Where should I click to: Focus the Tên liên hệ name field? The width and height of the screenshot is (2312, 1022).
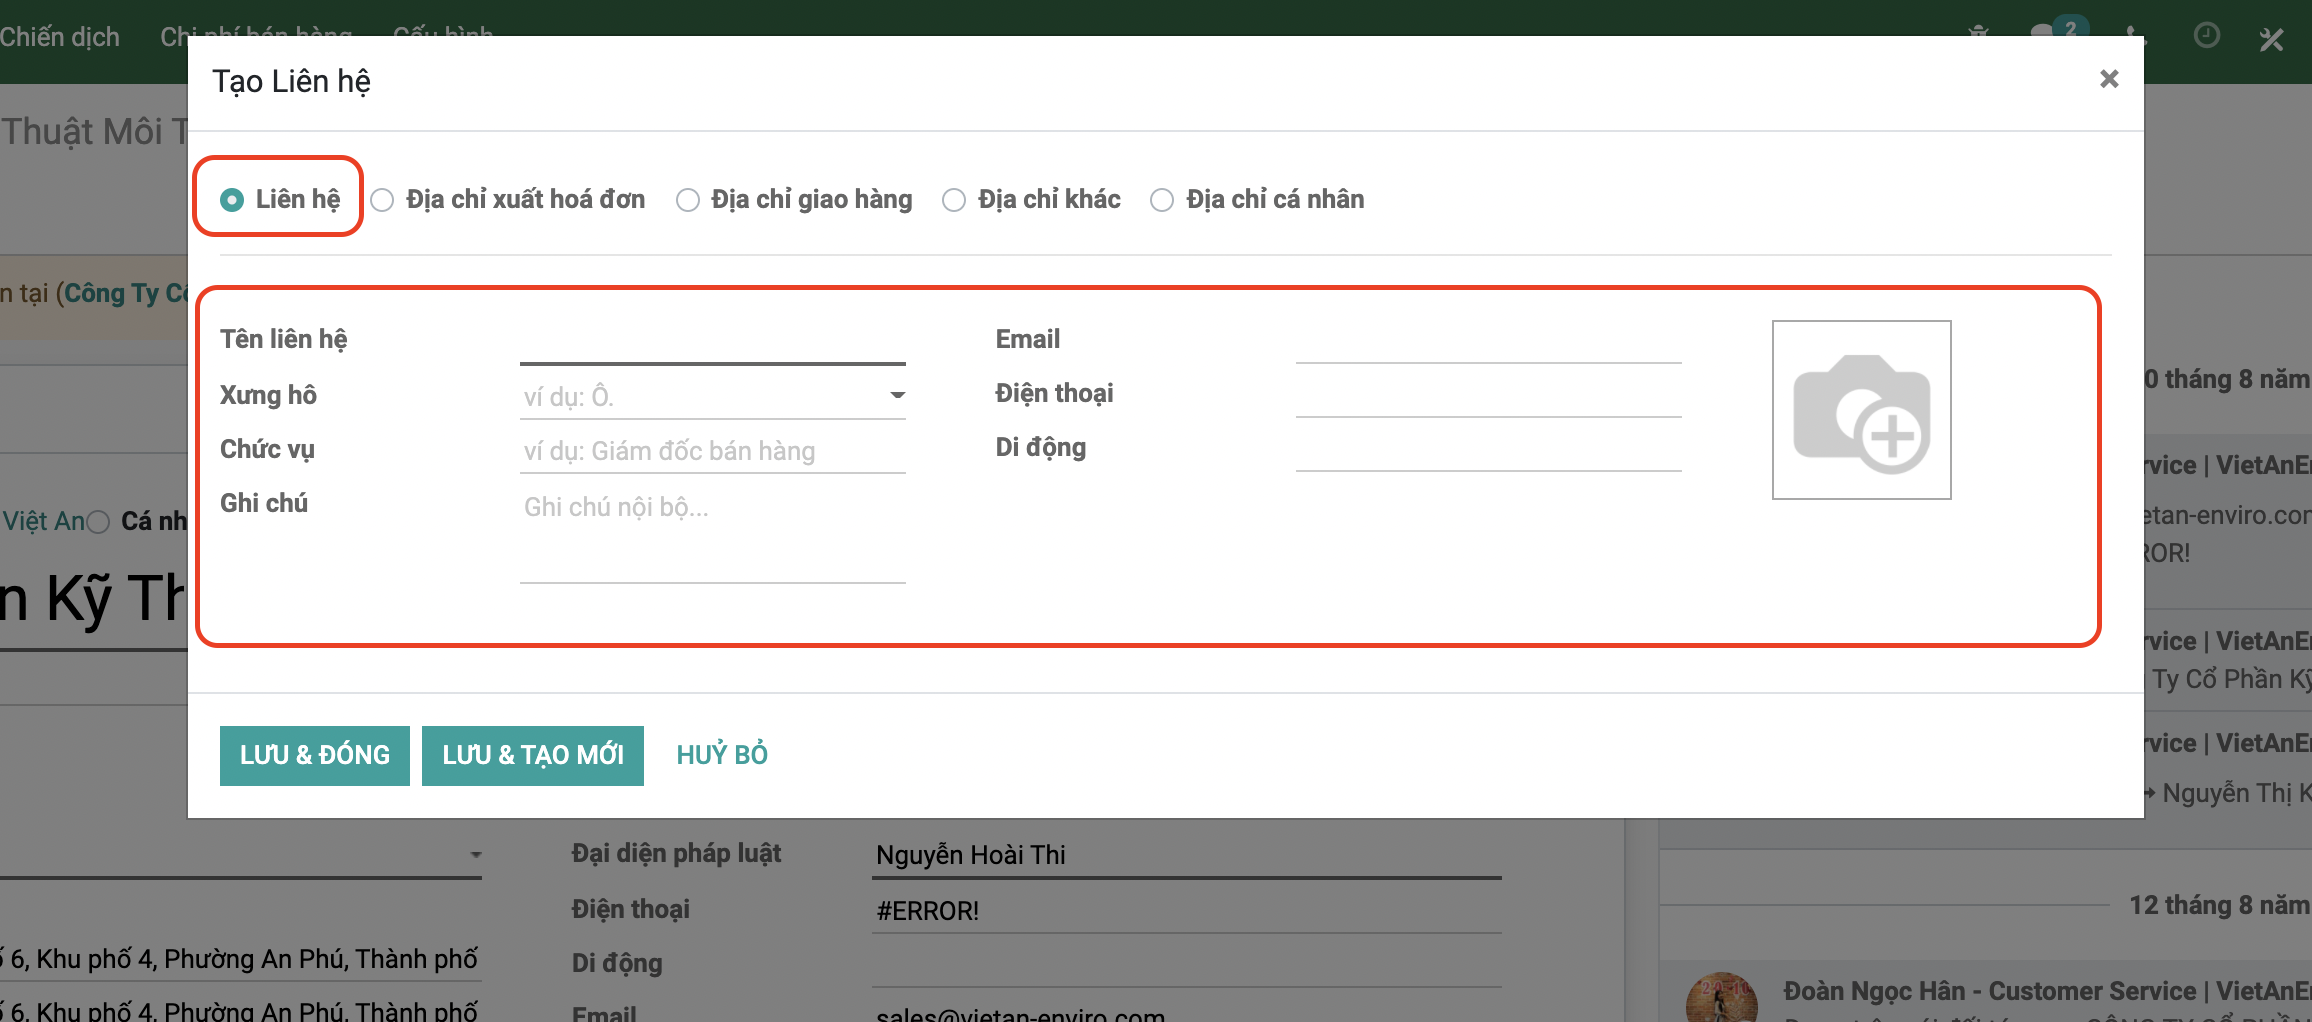[713, 342]
